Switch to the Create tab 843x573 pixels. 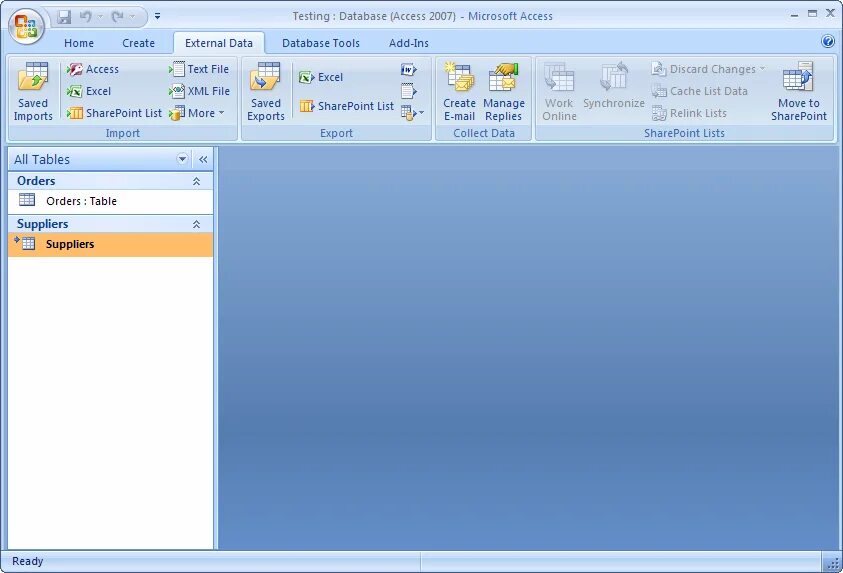pos(138,43)
